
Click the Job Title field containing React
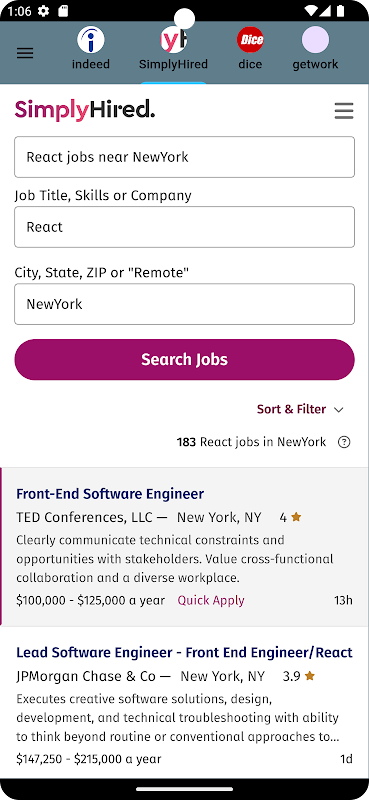[x=184, y=227]
